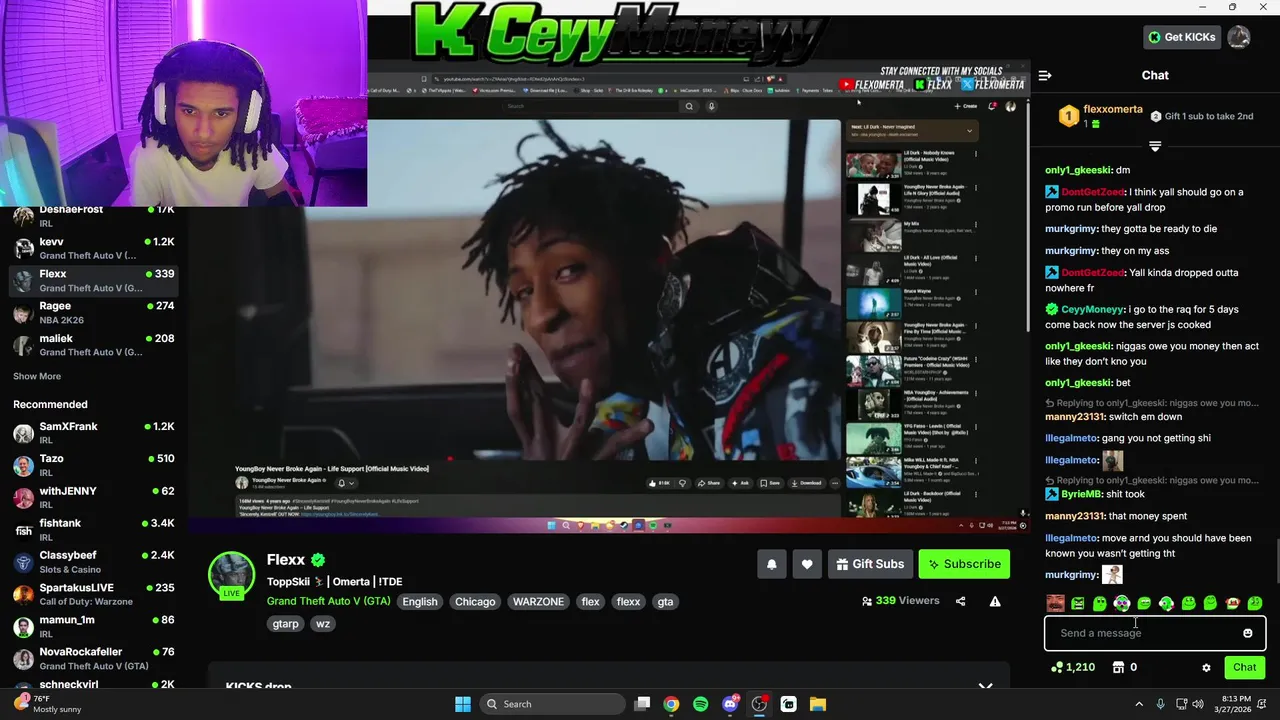The width and height of the screenshot is (1280, 720).
Task: Show More followed channels
Action: tap(37, 376)
